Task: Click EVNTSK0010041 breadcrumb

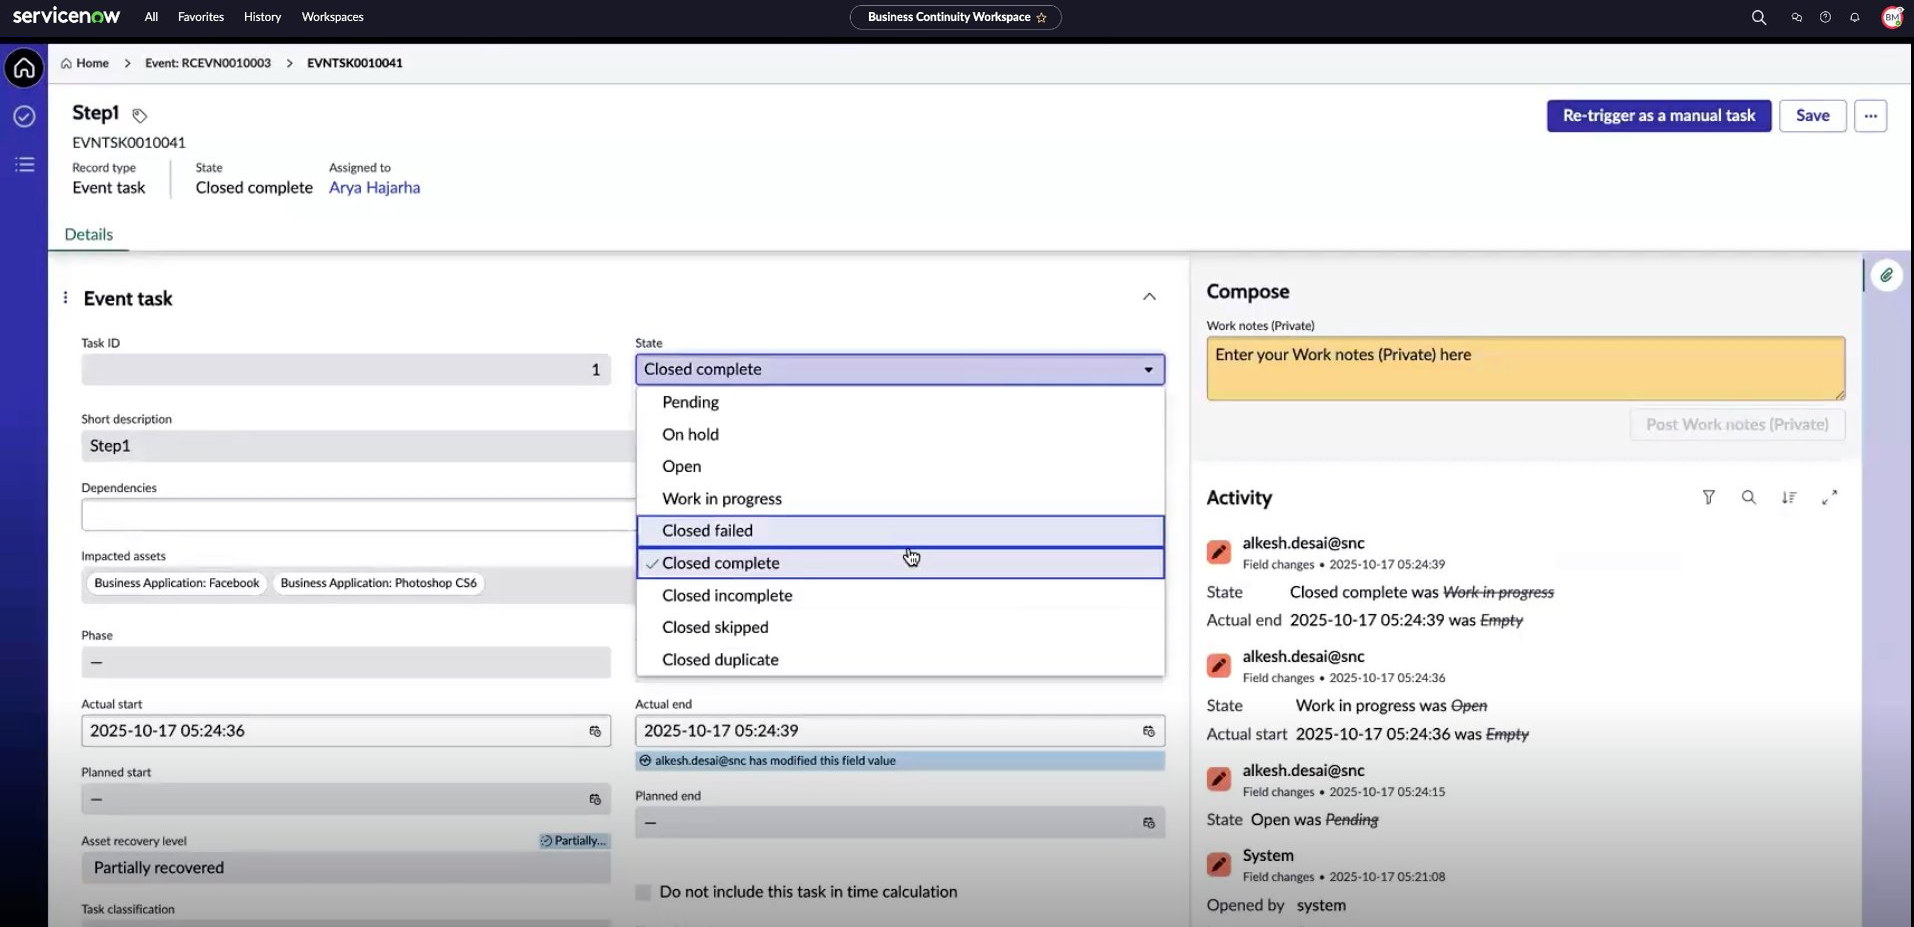Action: tap(355, 63)
